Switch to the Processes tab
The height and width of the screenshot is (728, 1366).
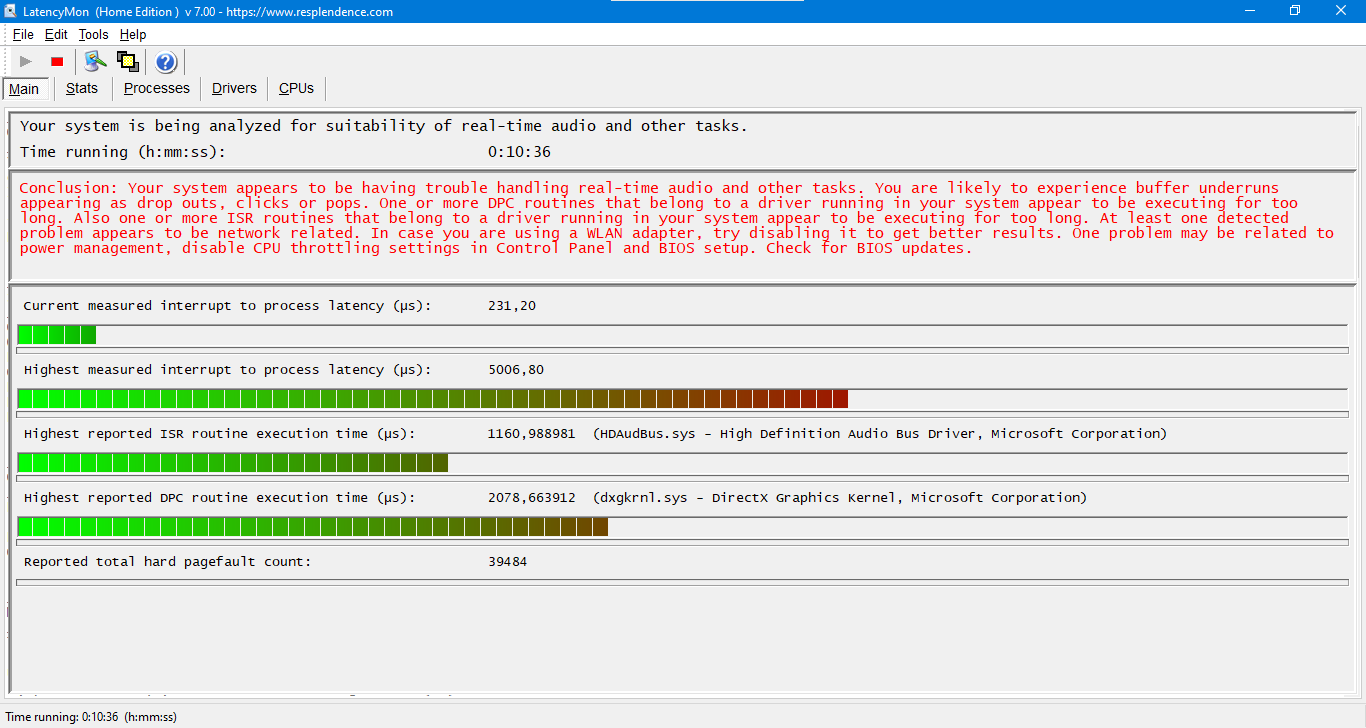click(156, 88)
